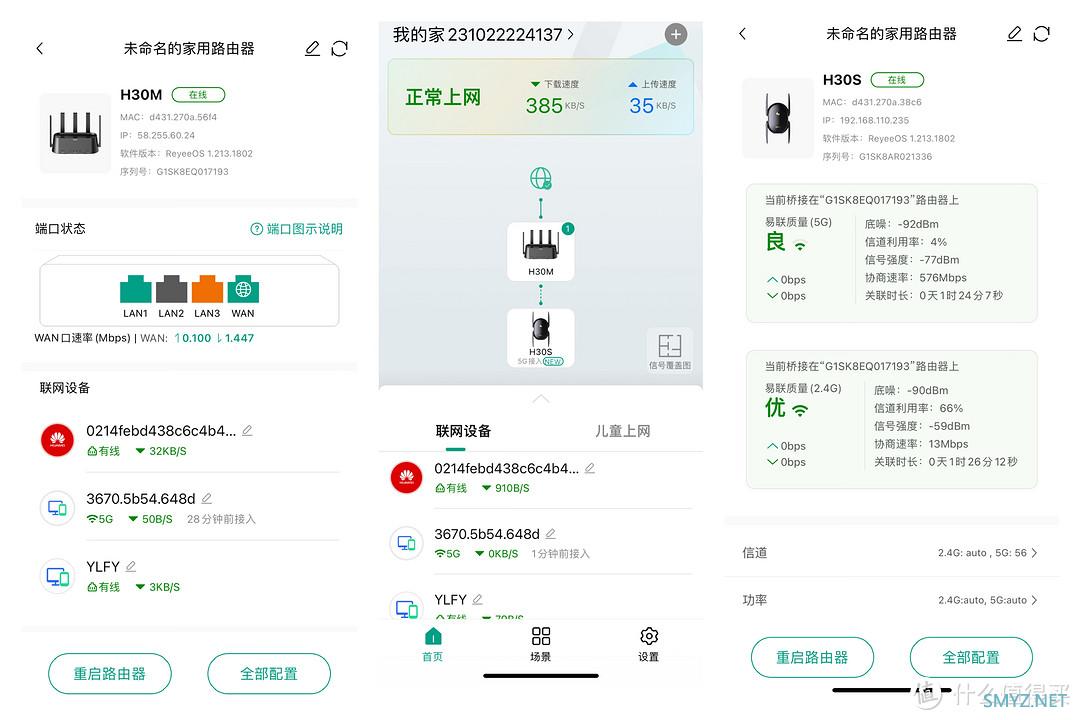Open the 首页 home tab
The image size is (1080, 720).
(433, 644)
